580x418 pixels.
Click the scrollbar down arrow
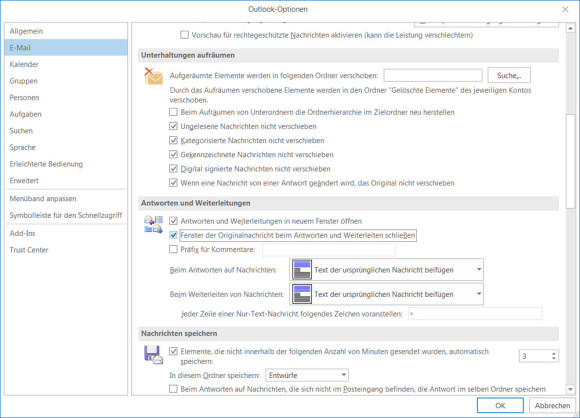570,389
